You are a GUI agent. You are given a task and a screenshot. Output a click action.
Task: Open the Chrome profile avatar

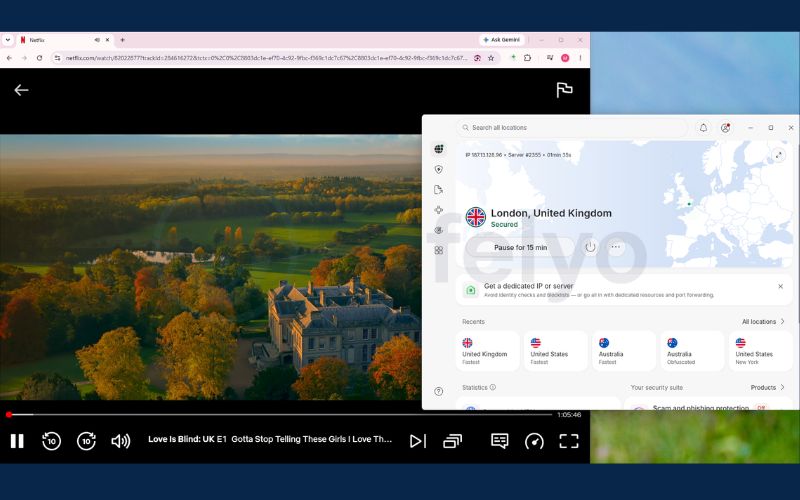coord(565,58)
